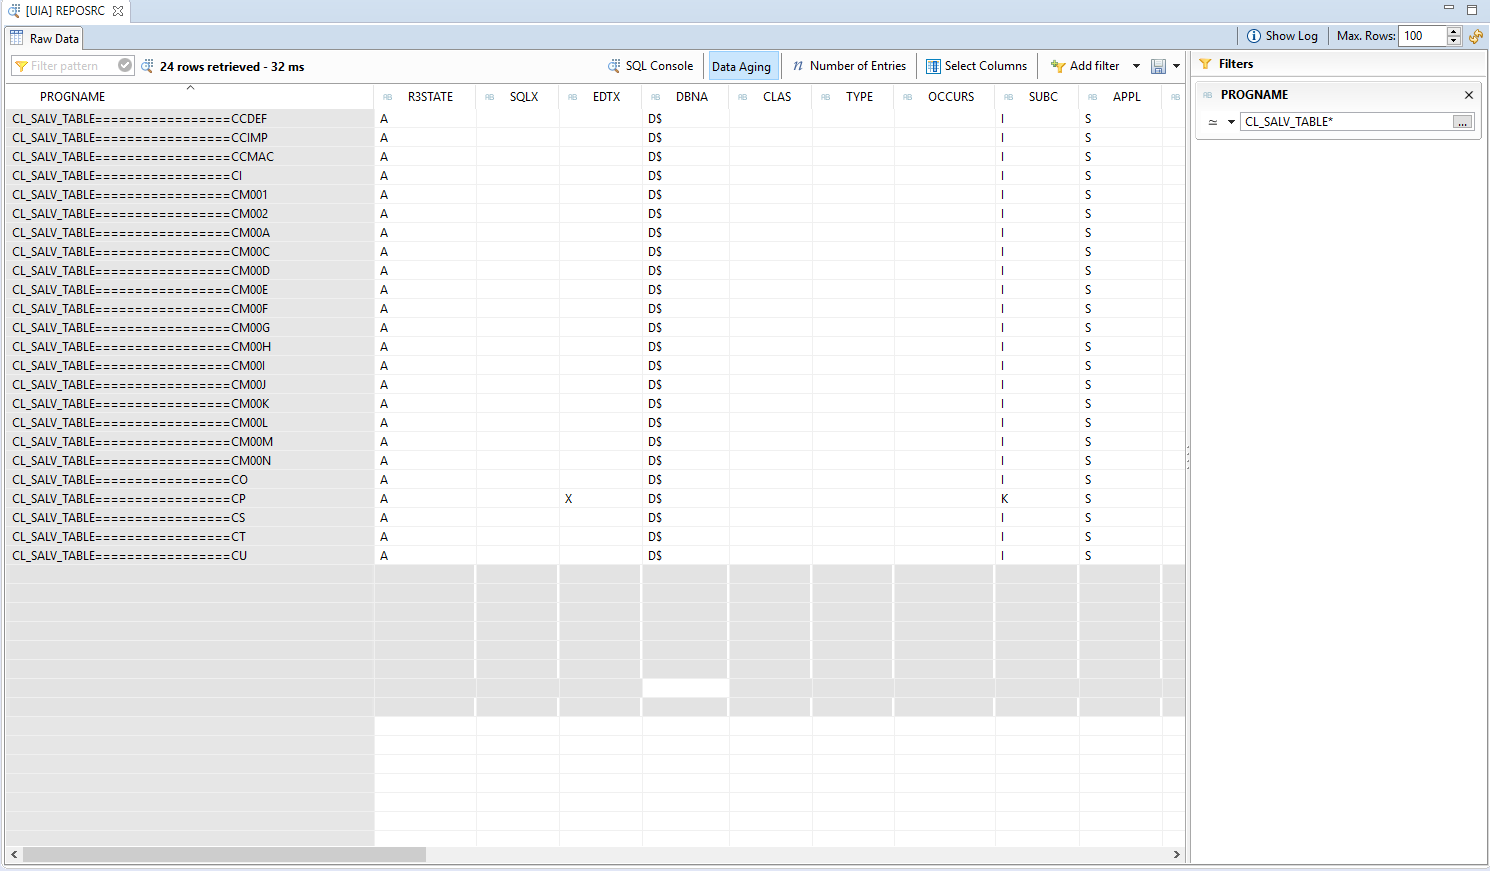Click the refresh icon beside Max. Rows
This screenshot has width=1490, height=871.
1476,36
